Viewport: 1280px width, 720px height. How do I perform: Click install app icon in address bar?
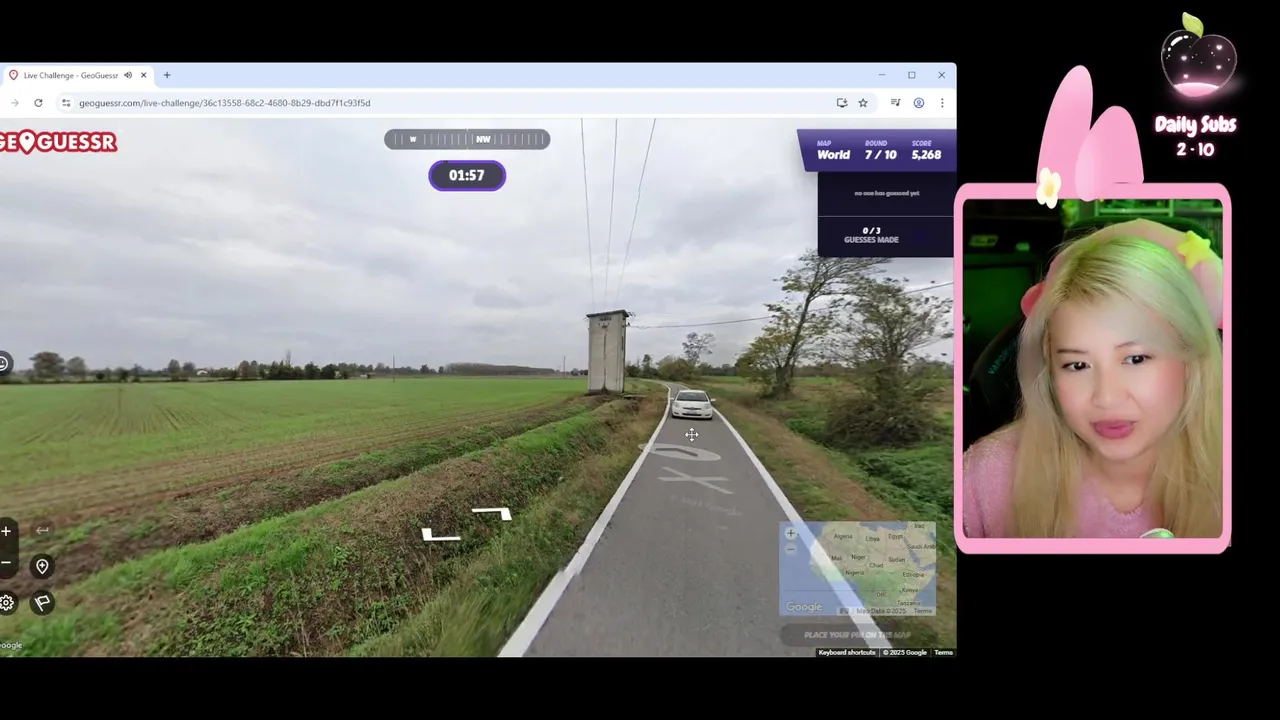[x=842, y=103]
